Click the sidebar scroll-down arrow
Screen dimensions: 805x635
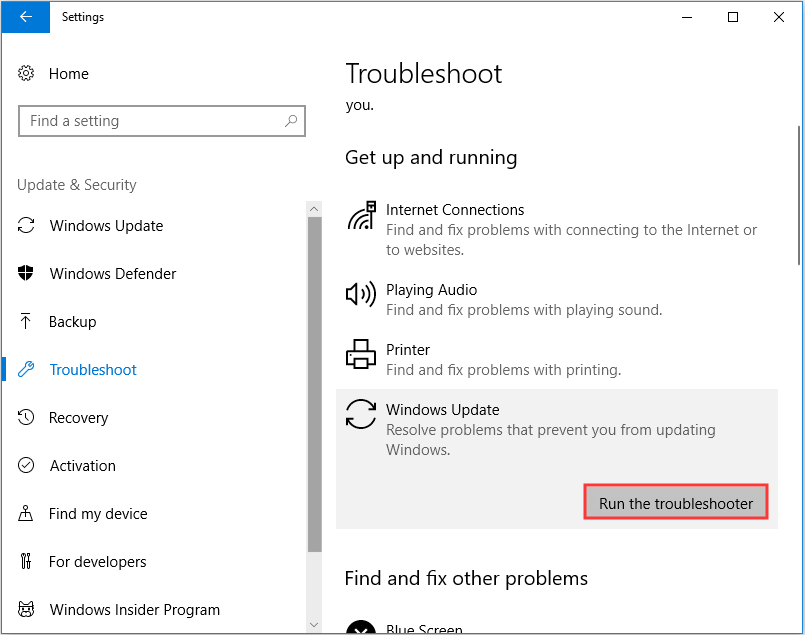point(314,625)
